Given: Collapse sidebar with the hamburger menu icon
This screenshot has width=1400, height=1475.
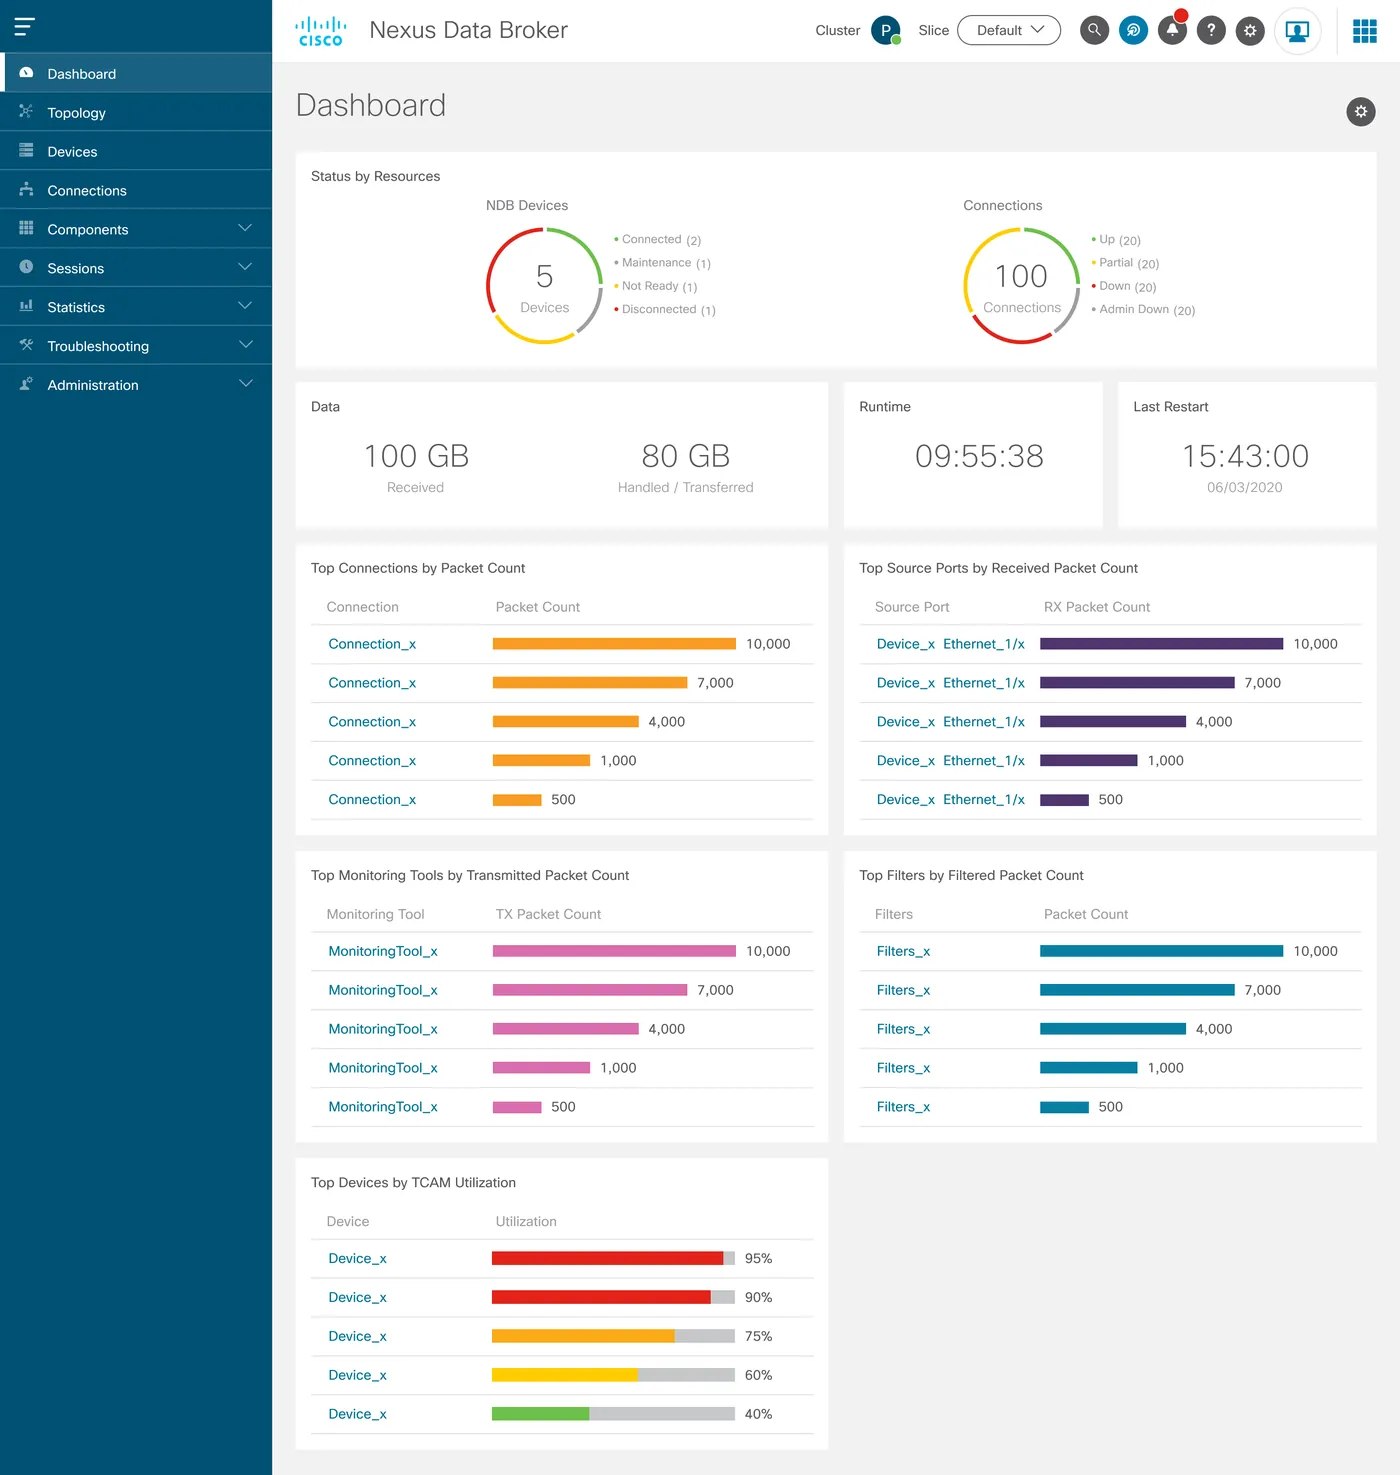Looking at the screenshot, I should [x=25, y=27].
